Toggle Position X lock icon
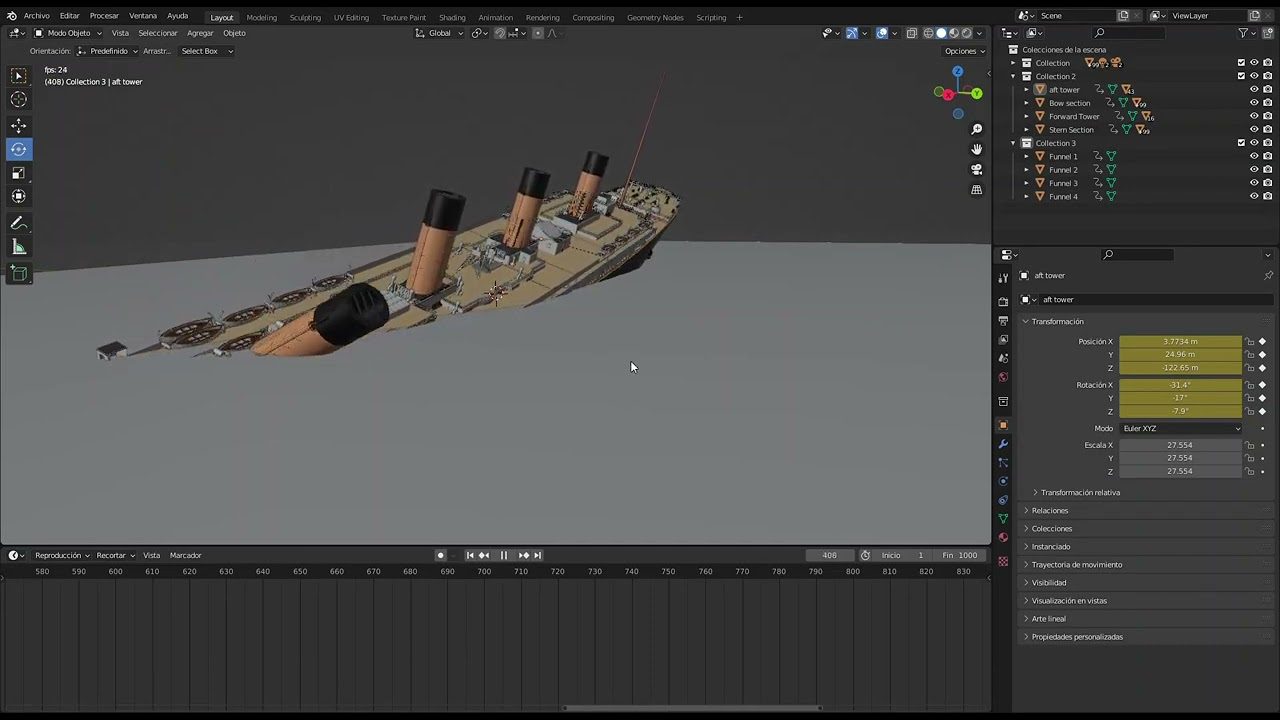1280x720 pixels. 1249,342
